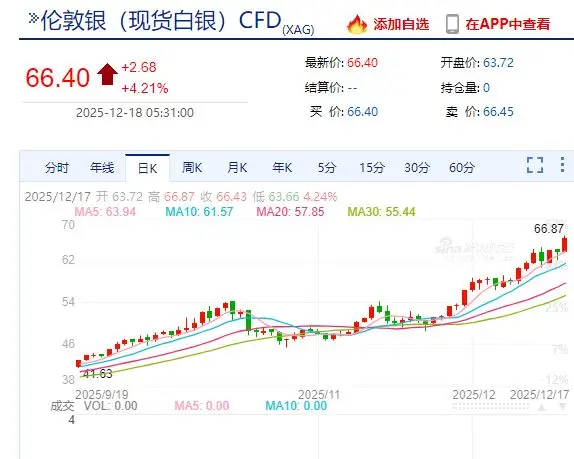Switch to the 分时 chart tab
Screen dimensions: 574x459
click(57, 168)
